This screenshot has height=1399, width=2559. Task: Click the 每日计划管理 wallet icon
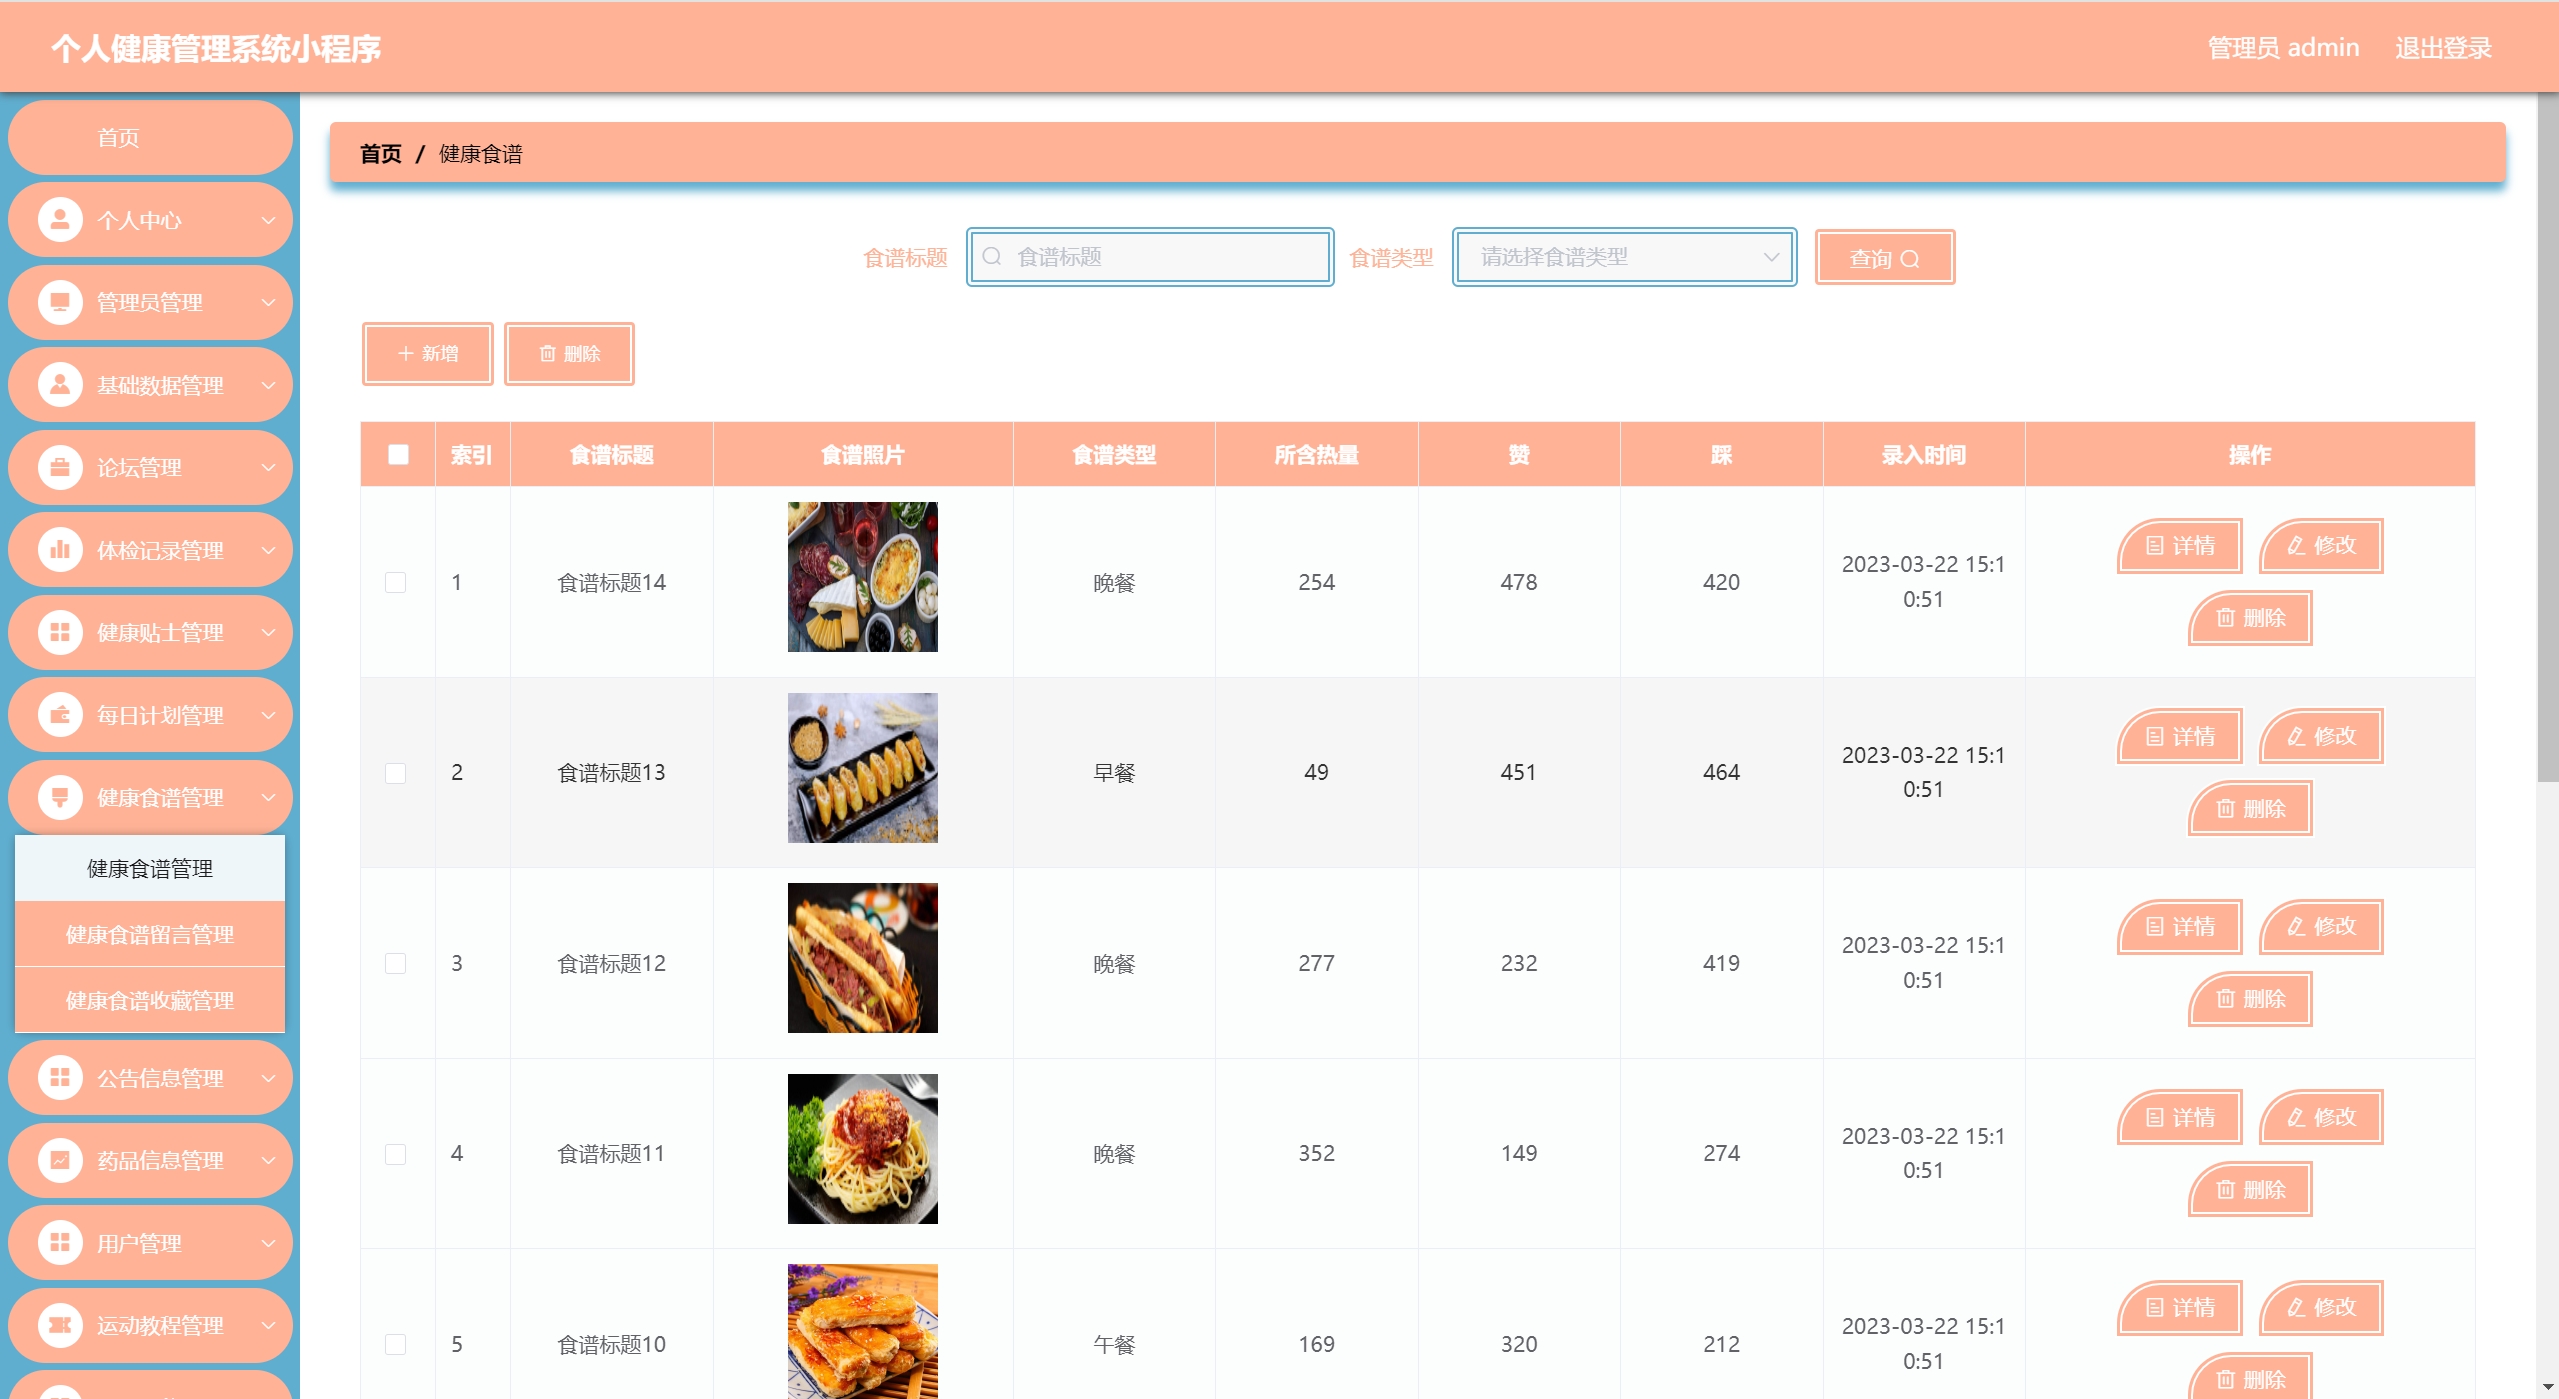tap(60, 715)
